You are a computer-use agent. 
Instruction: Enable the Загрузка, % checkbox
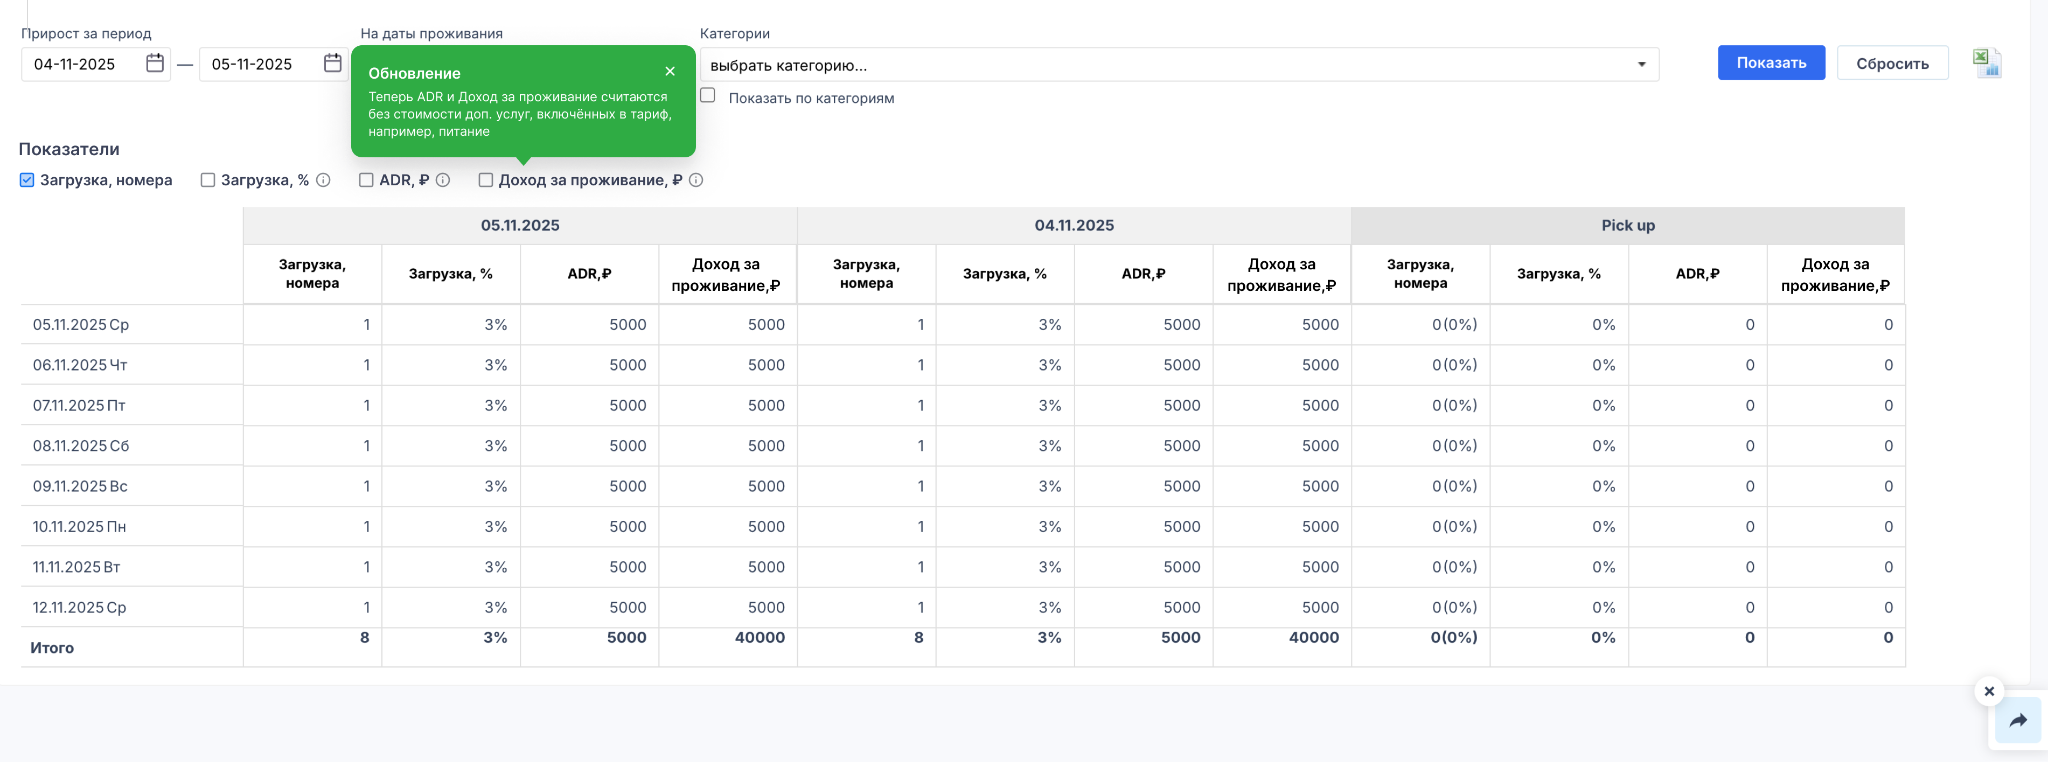208,180
